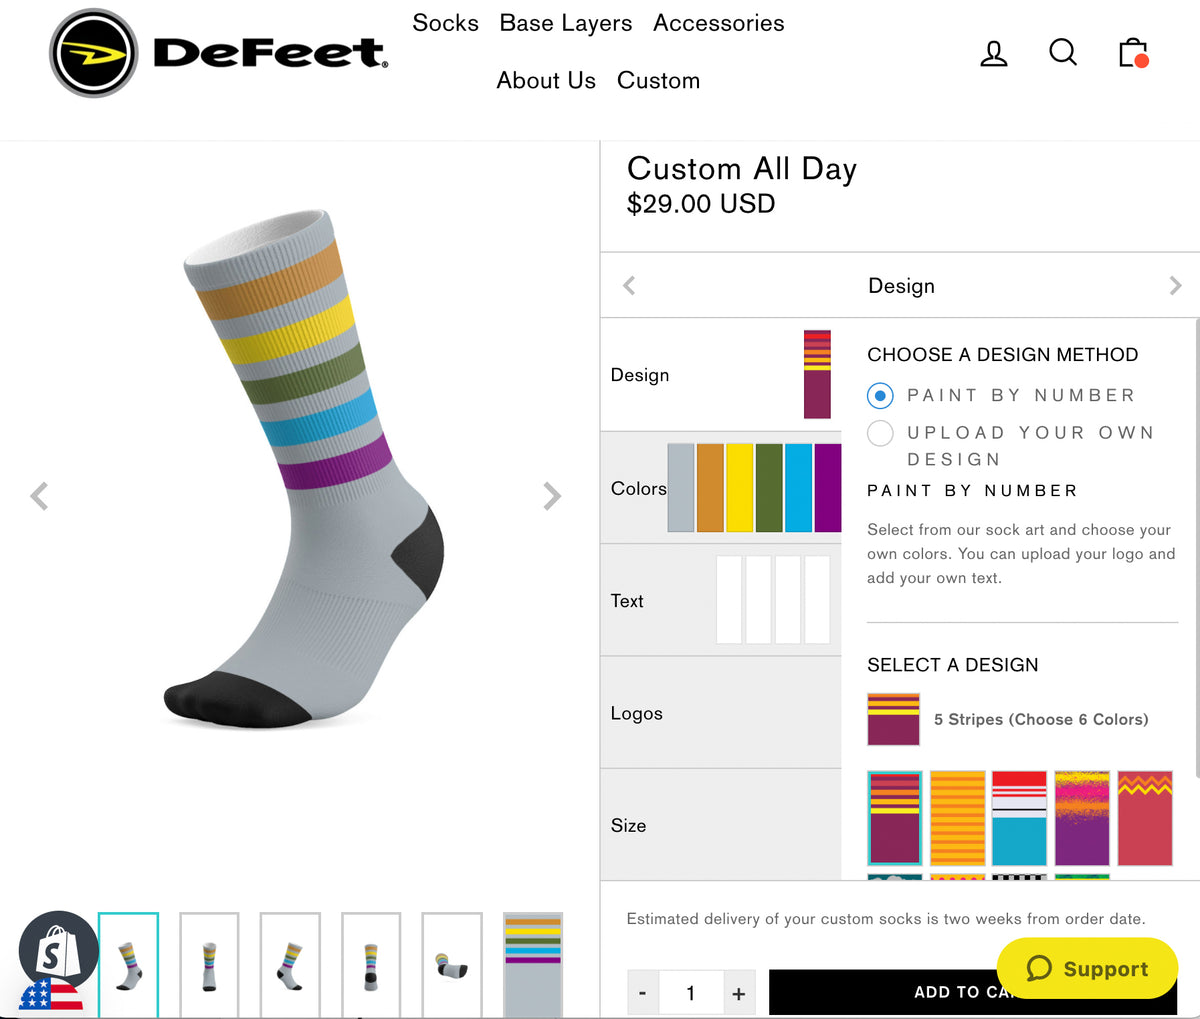This screenshot has width=1200, height=1019.
Task: Decrease quantity with minus button
Action: (x=642, y=993)
